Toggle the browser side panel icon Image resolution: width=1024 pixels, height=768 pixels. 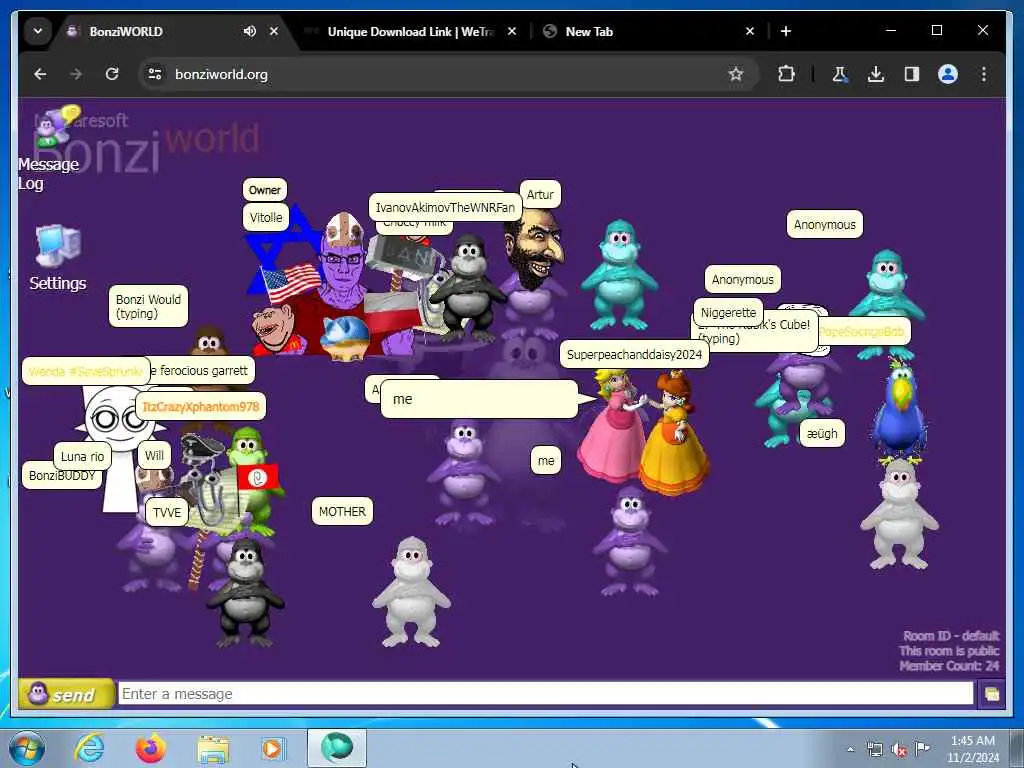[x=912, y=74]
